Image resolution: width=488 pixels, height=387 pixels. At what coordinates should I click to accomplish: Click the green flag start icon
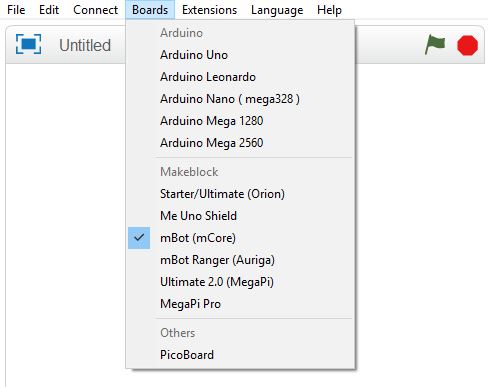coord(435,45)
